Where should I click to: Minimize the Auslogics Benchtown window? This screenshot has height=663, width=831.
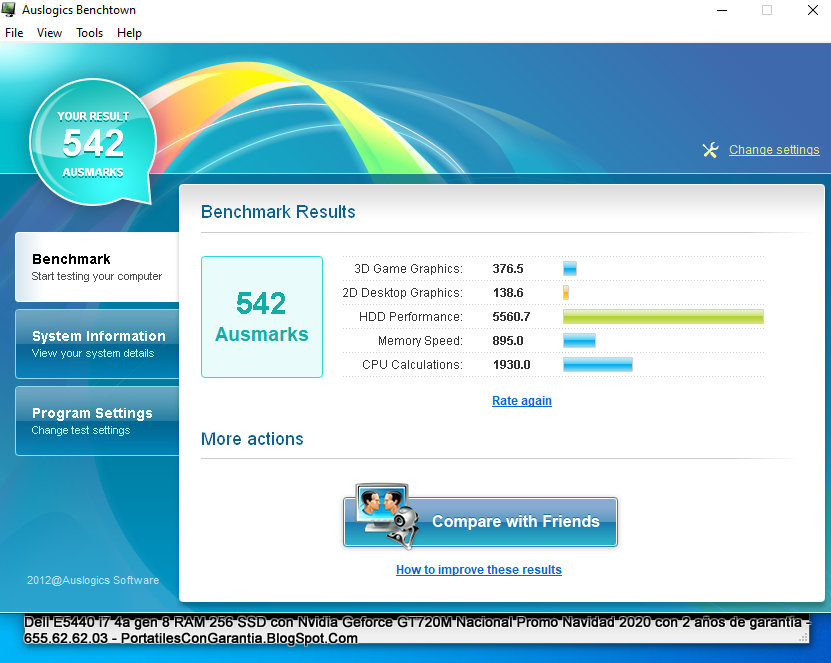(x=722, y=10)
